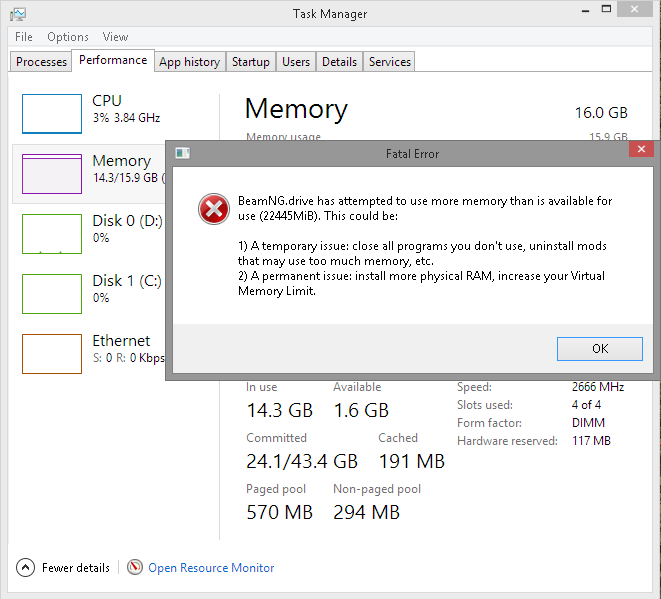Click the 'A temporary issue' message line
The width and height of the screenshot is (661, 599).
click(422, 246)
